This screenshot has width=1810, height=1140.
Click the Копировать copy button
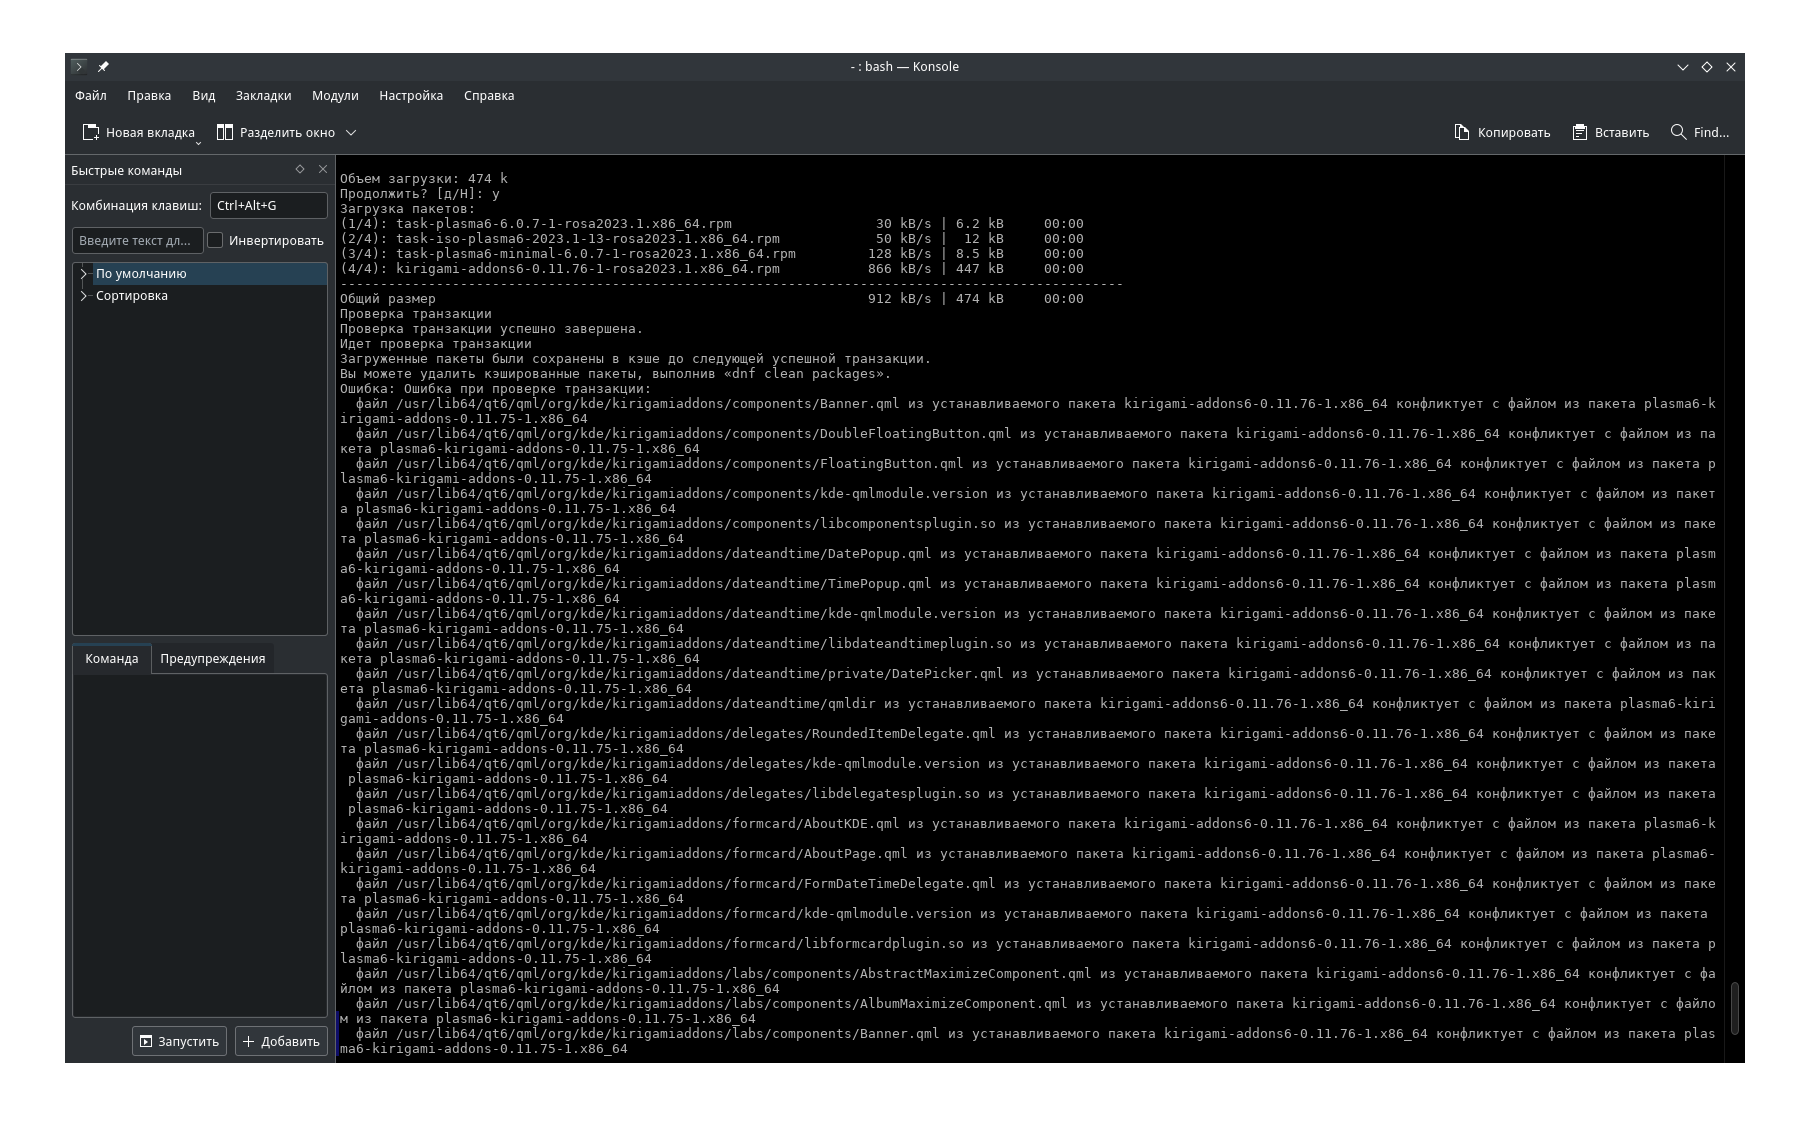1502,133
